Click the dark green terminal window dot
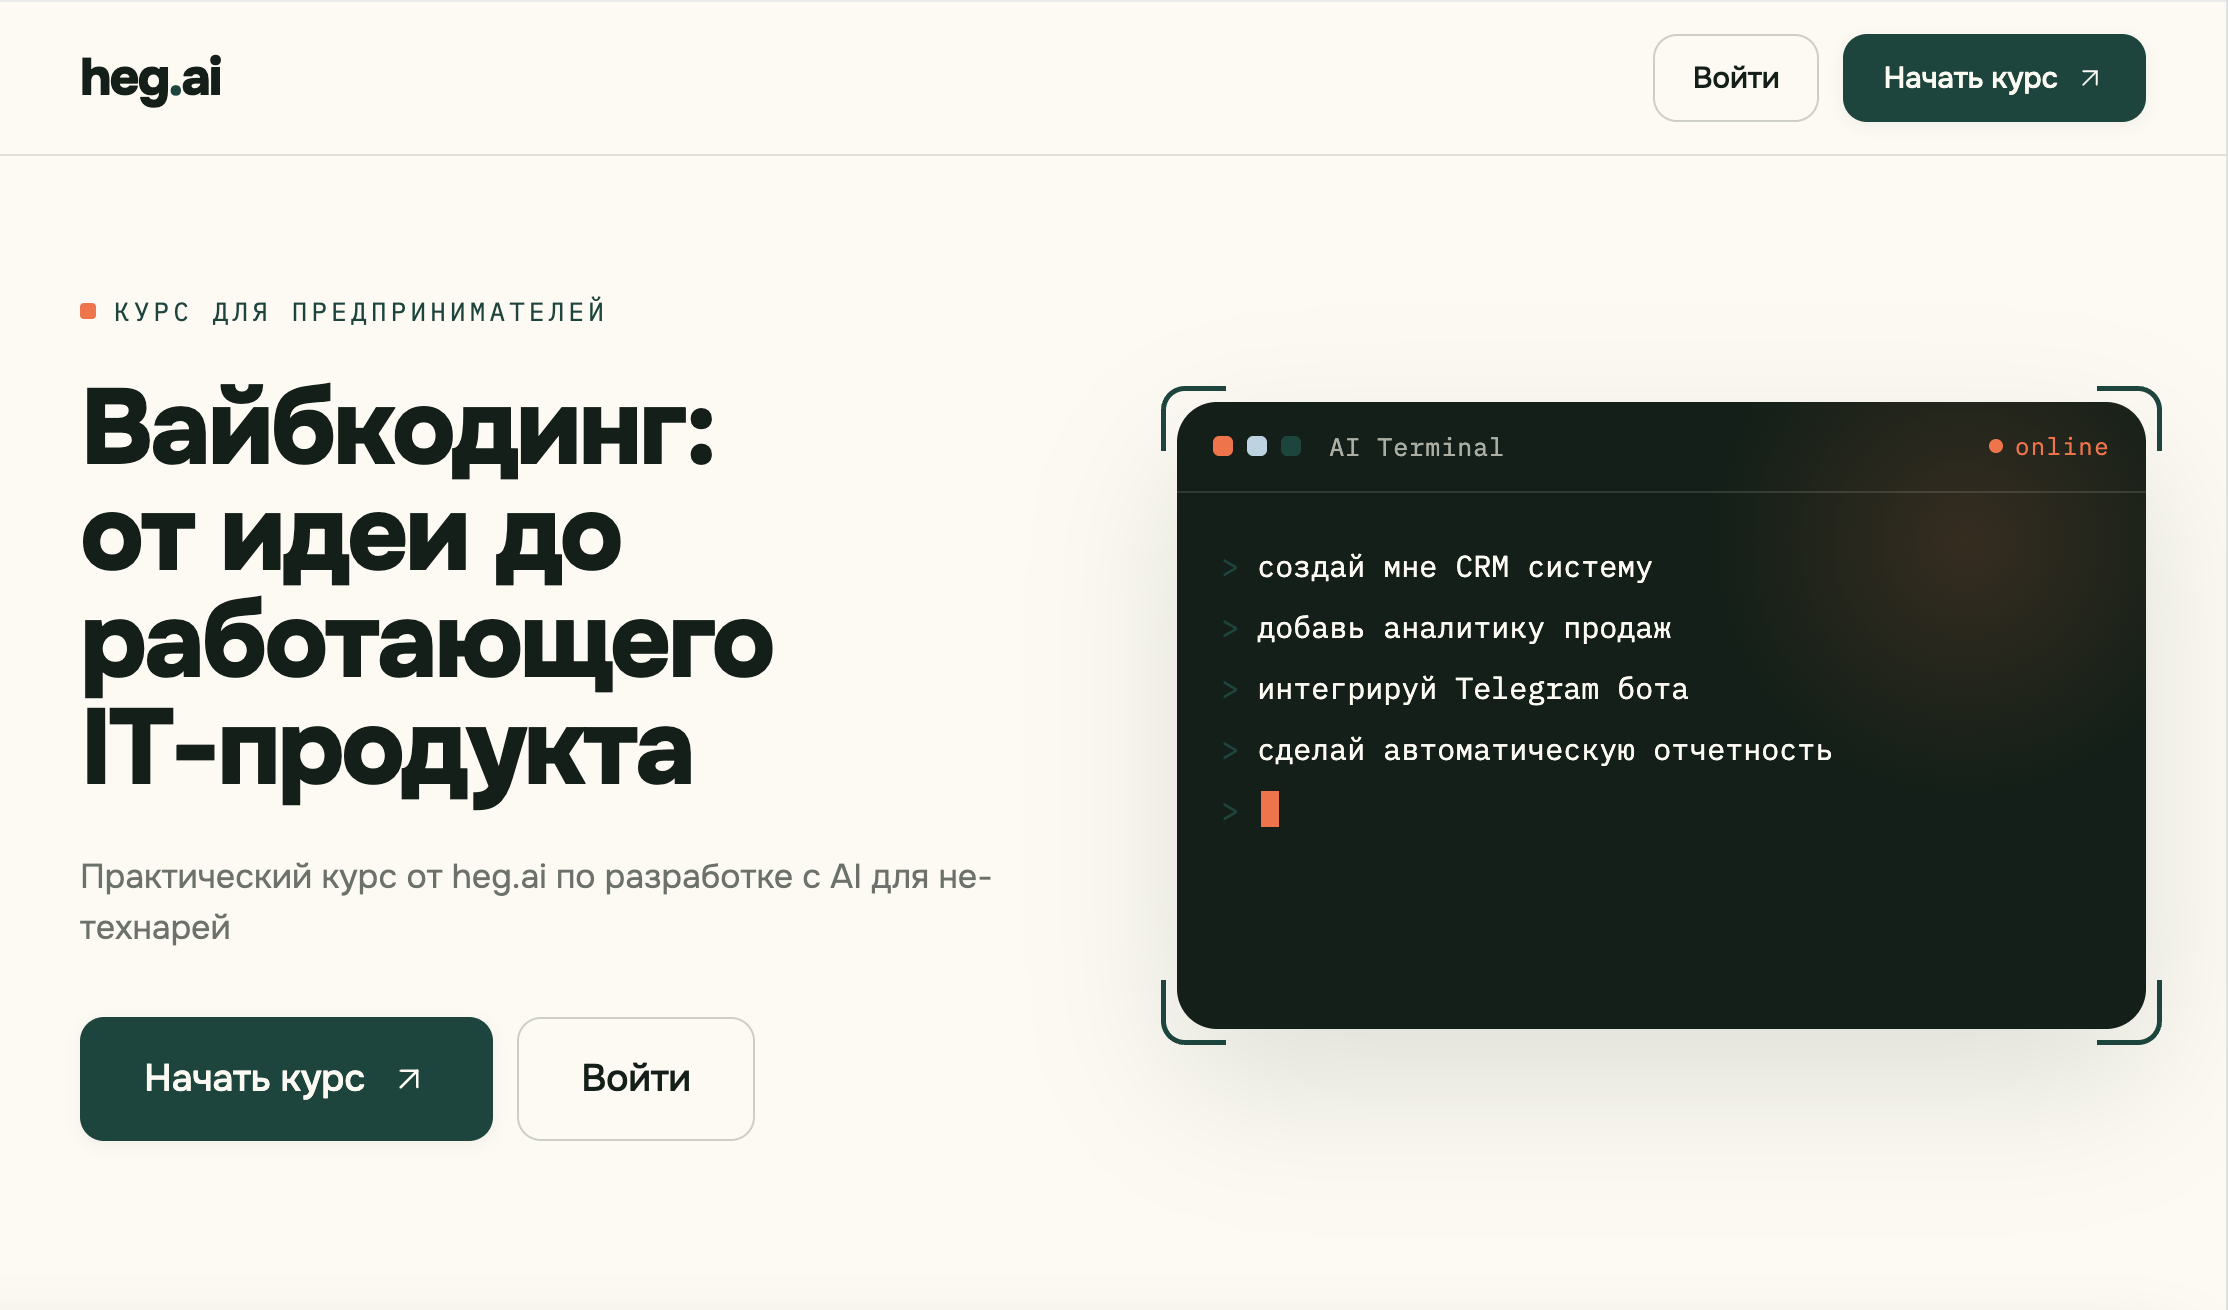 pyautogui.click(x=1291, y=446)
